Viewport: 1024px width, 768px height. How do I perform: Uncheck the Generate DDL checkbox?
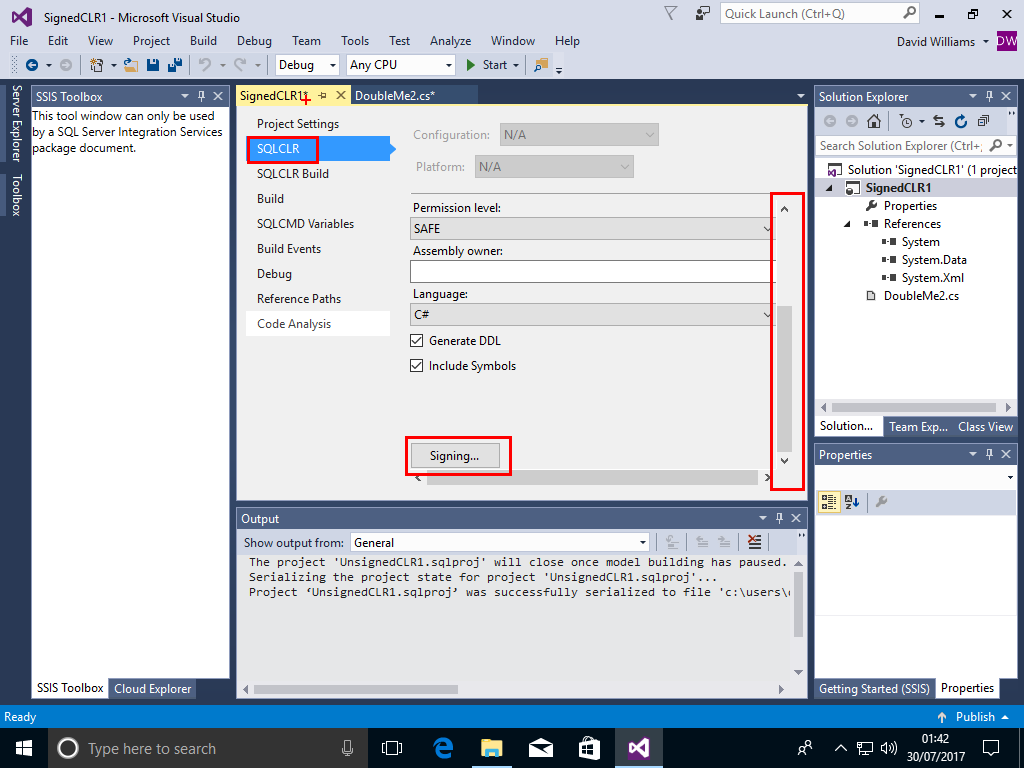[x=417, y=341]
